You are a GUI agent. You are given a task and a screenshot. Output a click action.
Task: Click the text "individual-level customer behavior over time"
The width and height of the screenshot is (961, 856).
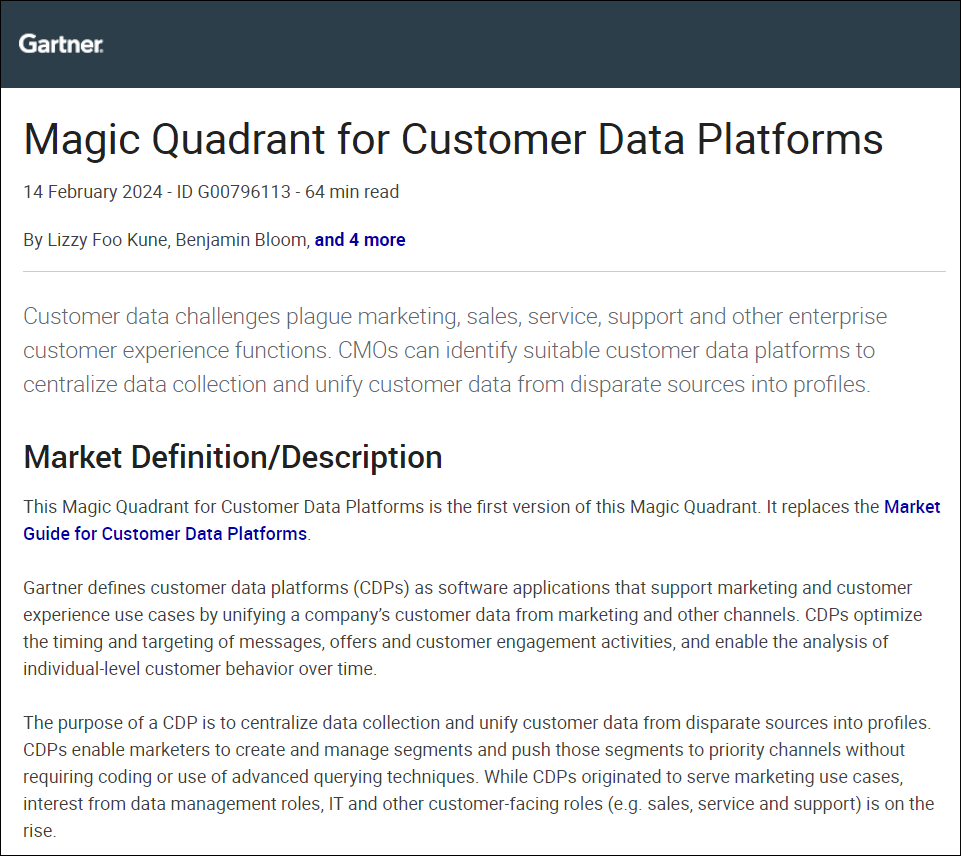[200, 669]
